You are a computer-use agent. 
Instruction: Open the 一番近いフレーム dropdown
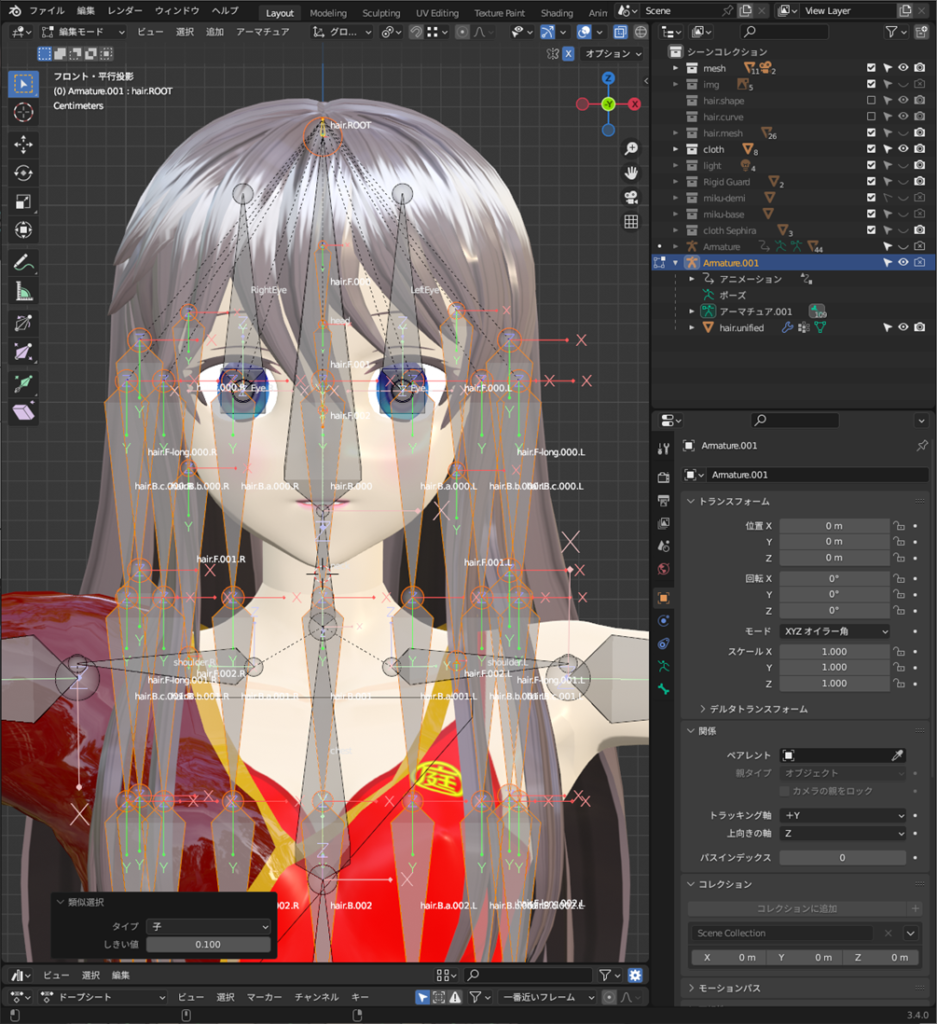tap(547, 997)
